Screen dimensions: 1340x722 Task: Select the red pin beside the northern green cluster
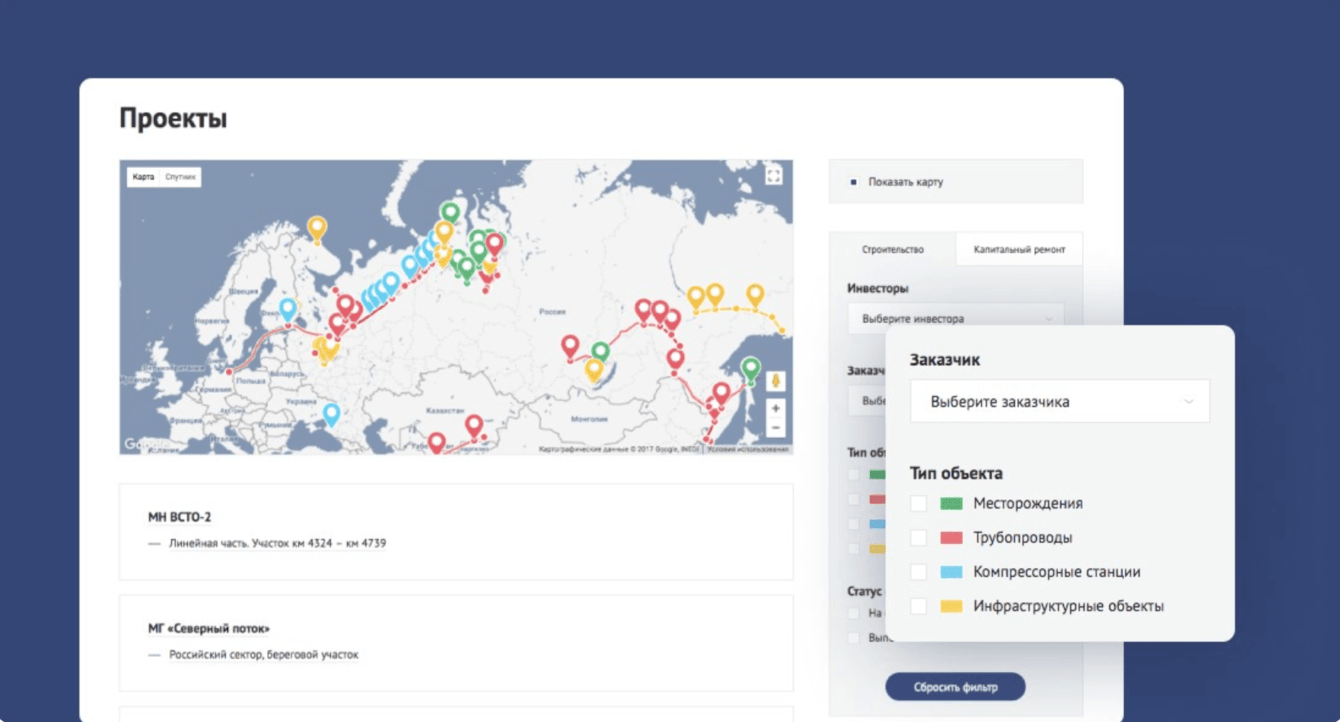click(494, 245)
